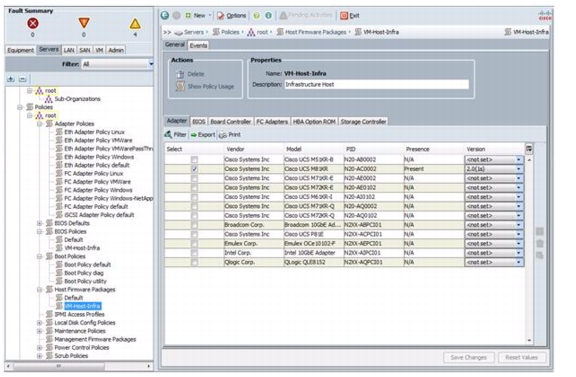Screen dimensions: 576x377
Task: Expand the BIOS Defaults tree node
Action: (40, 223)
